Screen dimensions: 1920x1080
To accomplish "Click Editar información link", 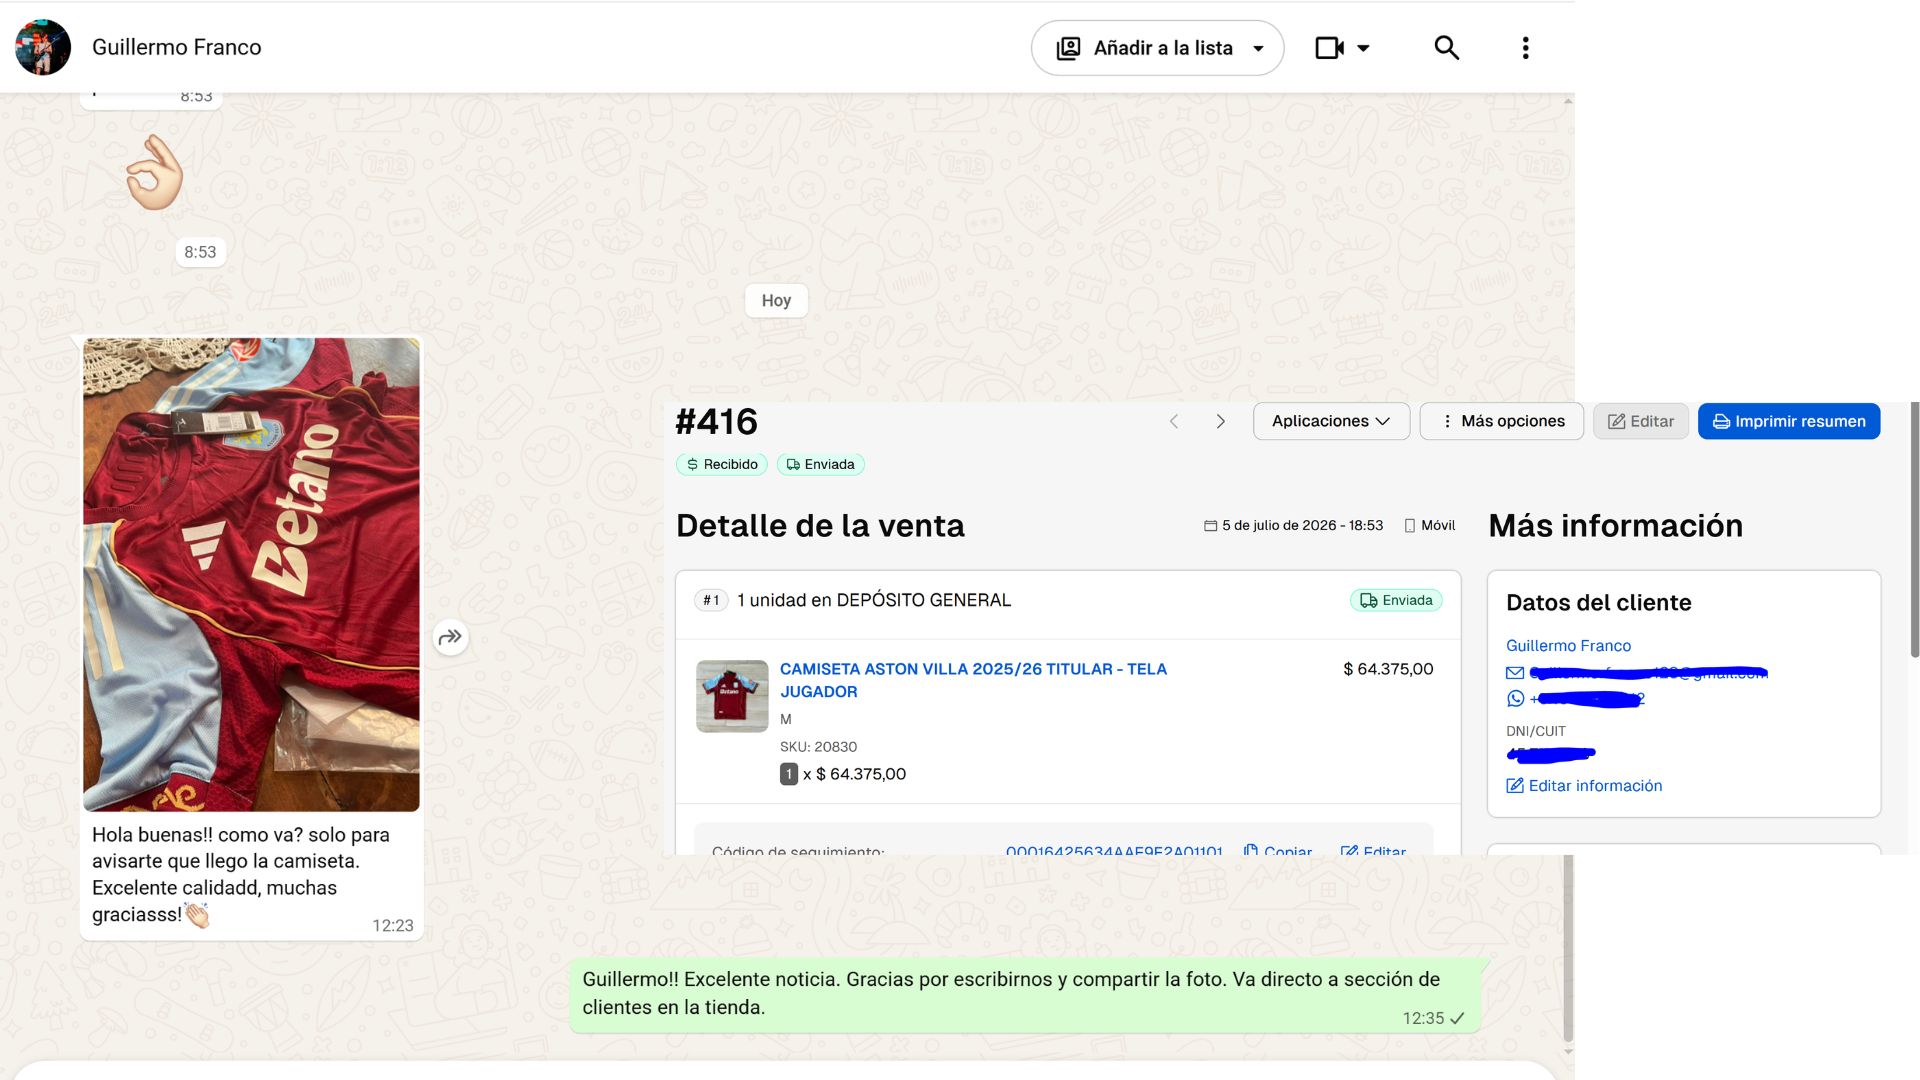I will tap(1584, 786).
